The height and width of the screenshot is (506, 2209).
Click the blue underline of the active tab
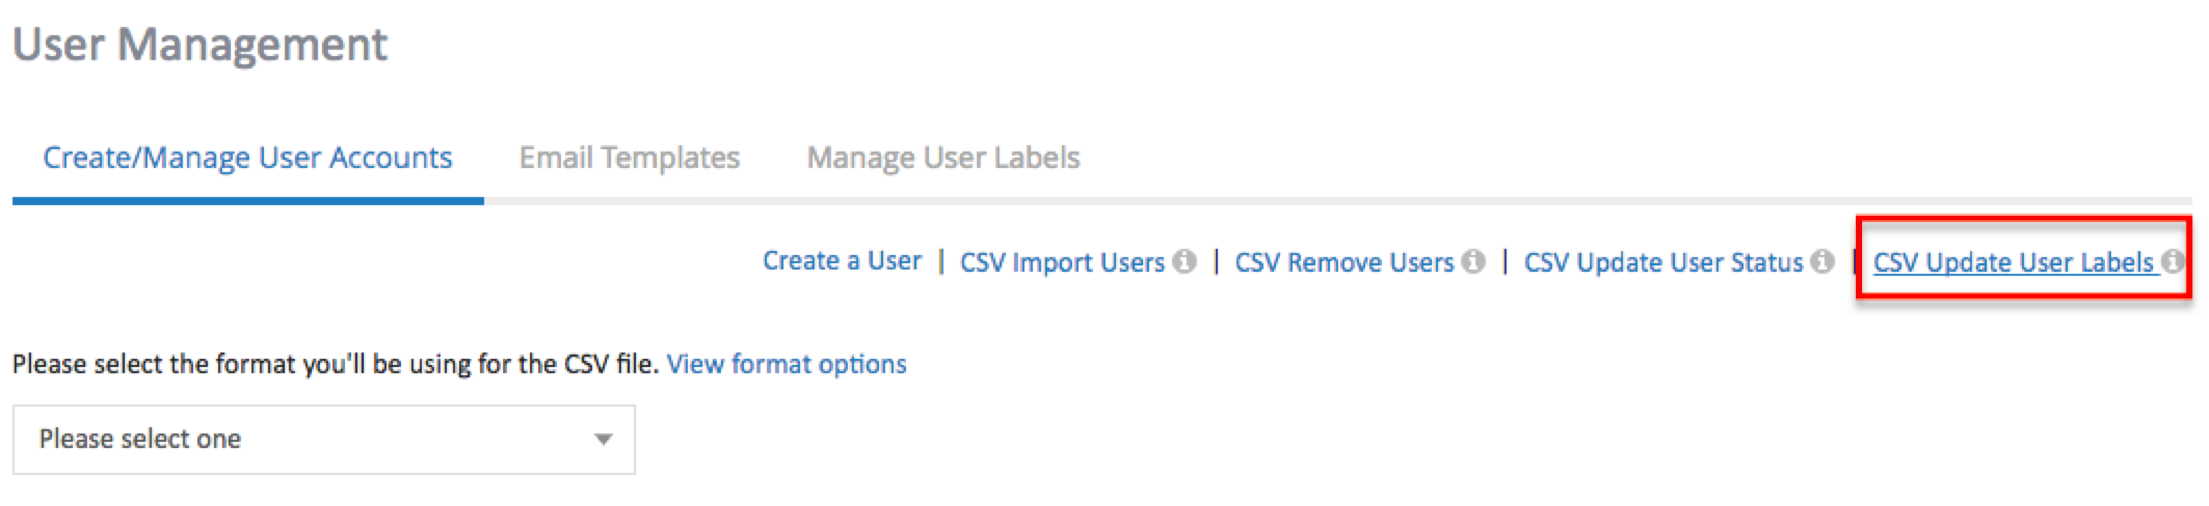[248, 201]
